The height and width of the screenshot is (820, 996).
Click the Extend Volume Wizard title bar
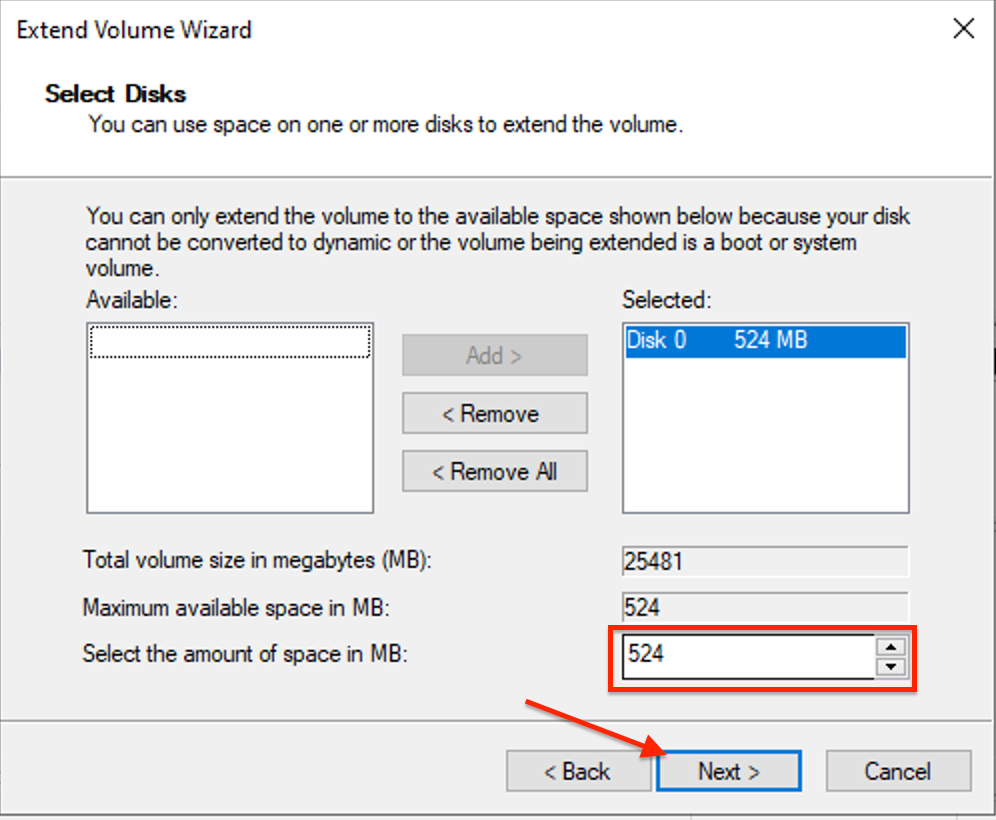[x=445, y=29]
